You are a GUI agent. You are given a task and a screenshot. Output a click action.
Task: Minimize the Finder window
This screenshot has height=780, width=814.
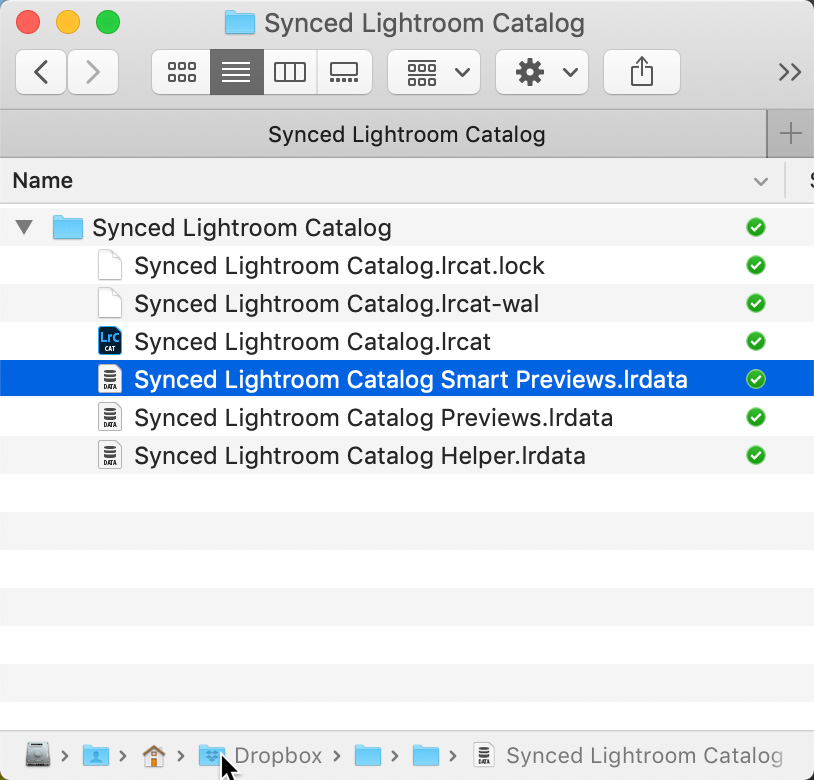pyautogui.click(x=68, y=22)
